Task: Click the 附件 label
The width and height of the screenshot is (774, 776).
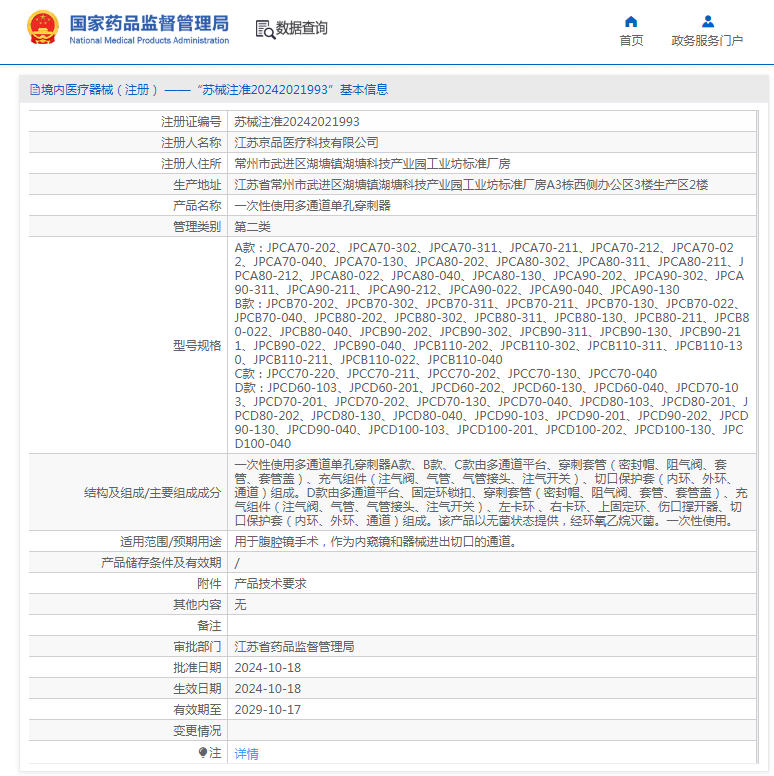Action: [x=209, y=583]
